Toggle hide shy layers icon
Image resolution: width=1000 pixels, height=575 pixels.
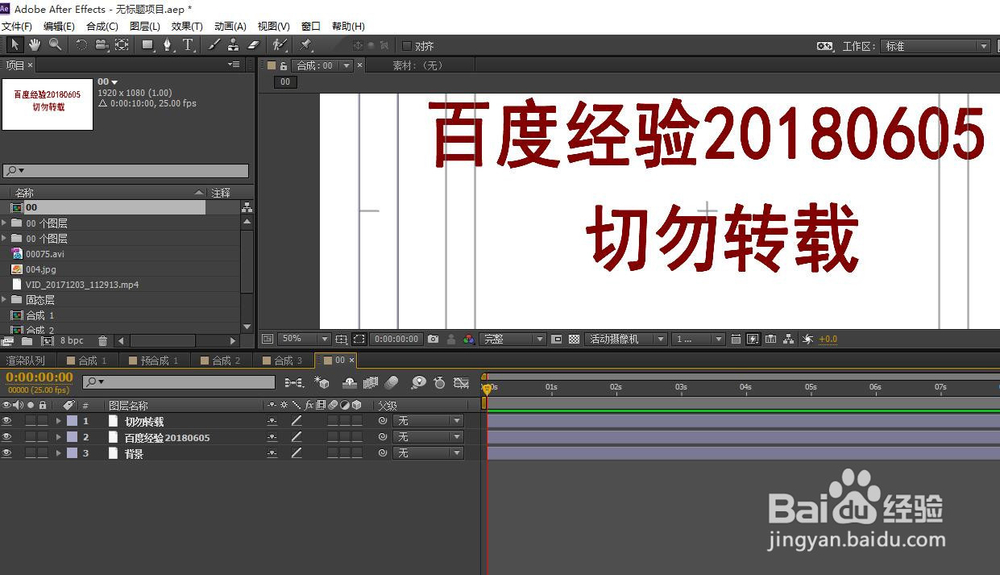tap(349, 382)
